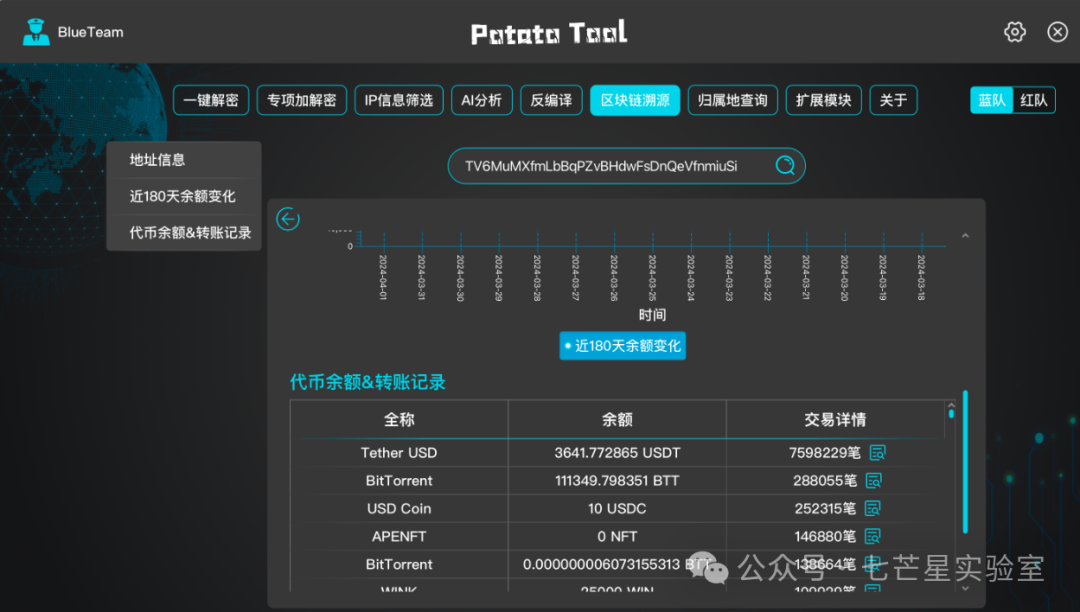This screenshot has width=1080, height=612.
Task: Go back with the left arrow icon
Action: [x=288, y=219]
